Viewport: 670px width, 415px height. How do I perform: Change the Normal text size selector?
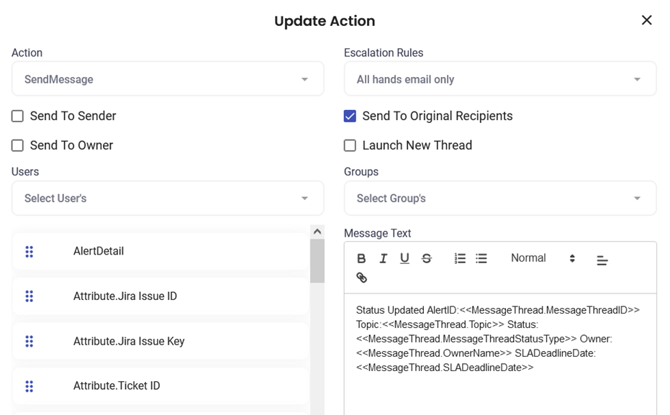pyautogui.click(x=543, y=258)
